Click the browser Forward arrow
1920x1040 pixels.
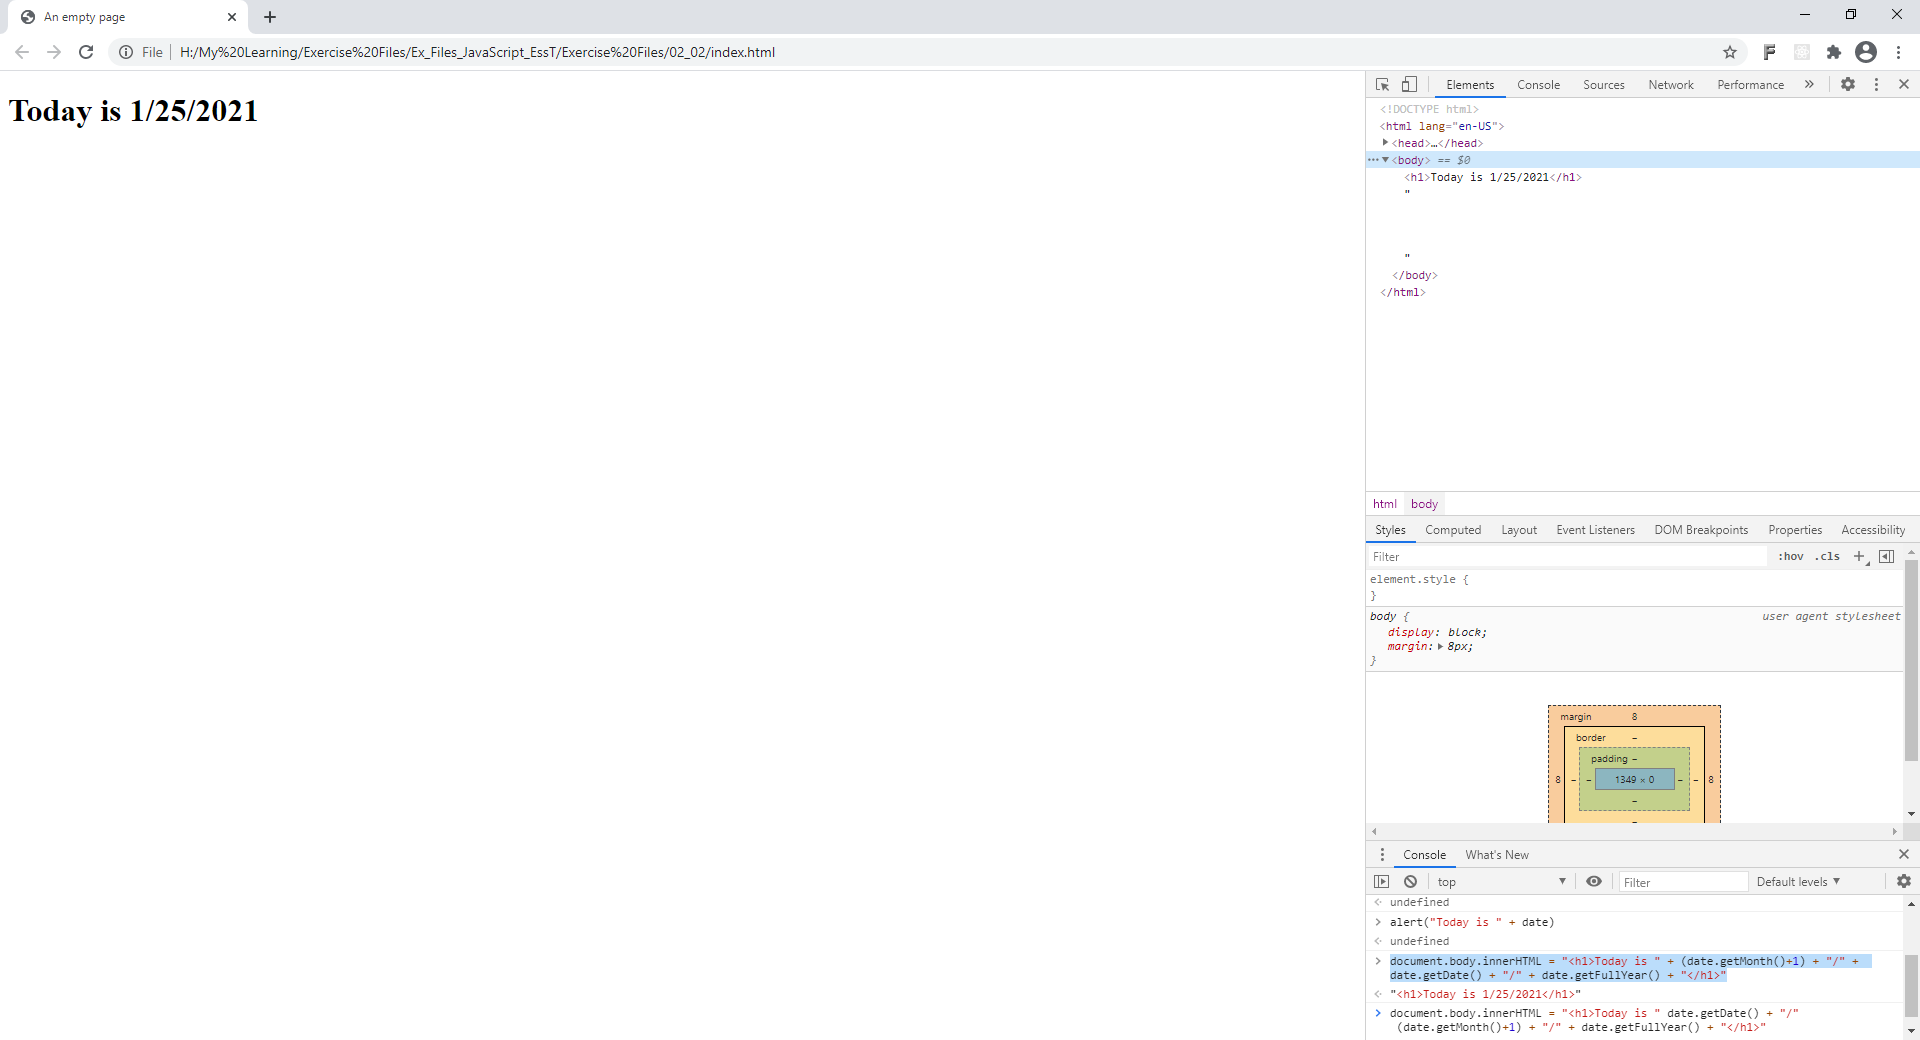[x=54, y=52]
